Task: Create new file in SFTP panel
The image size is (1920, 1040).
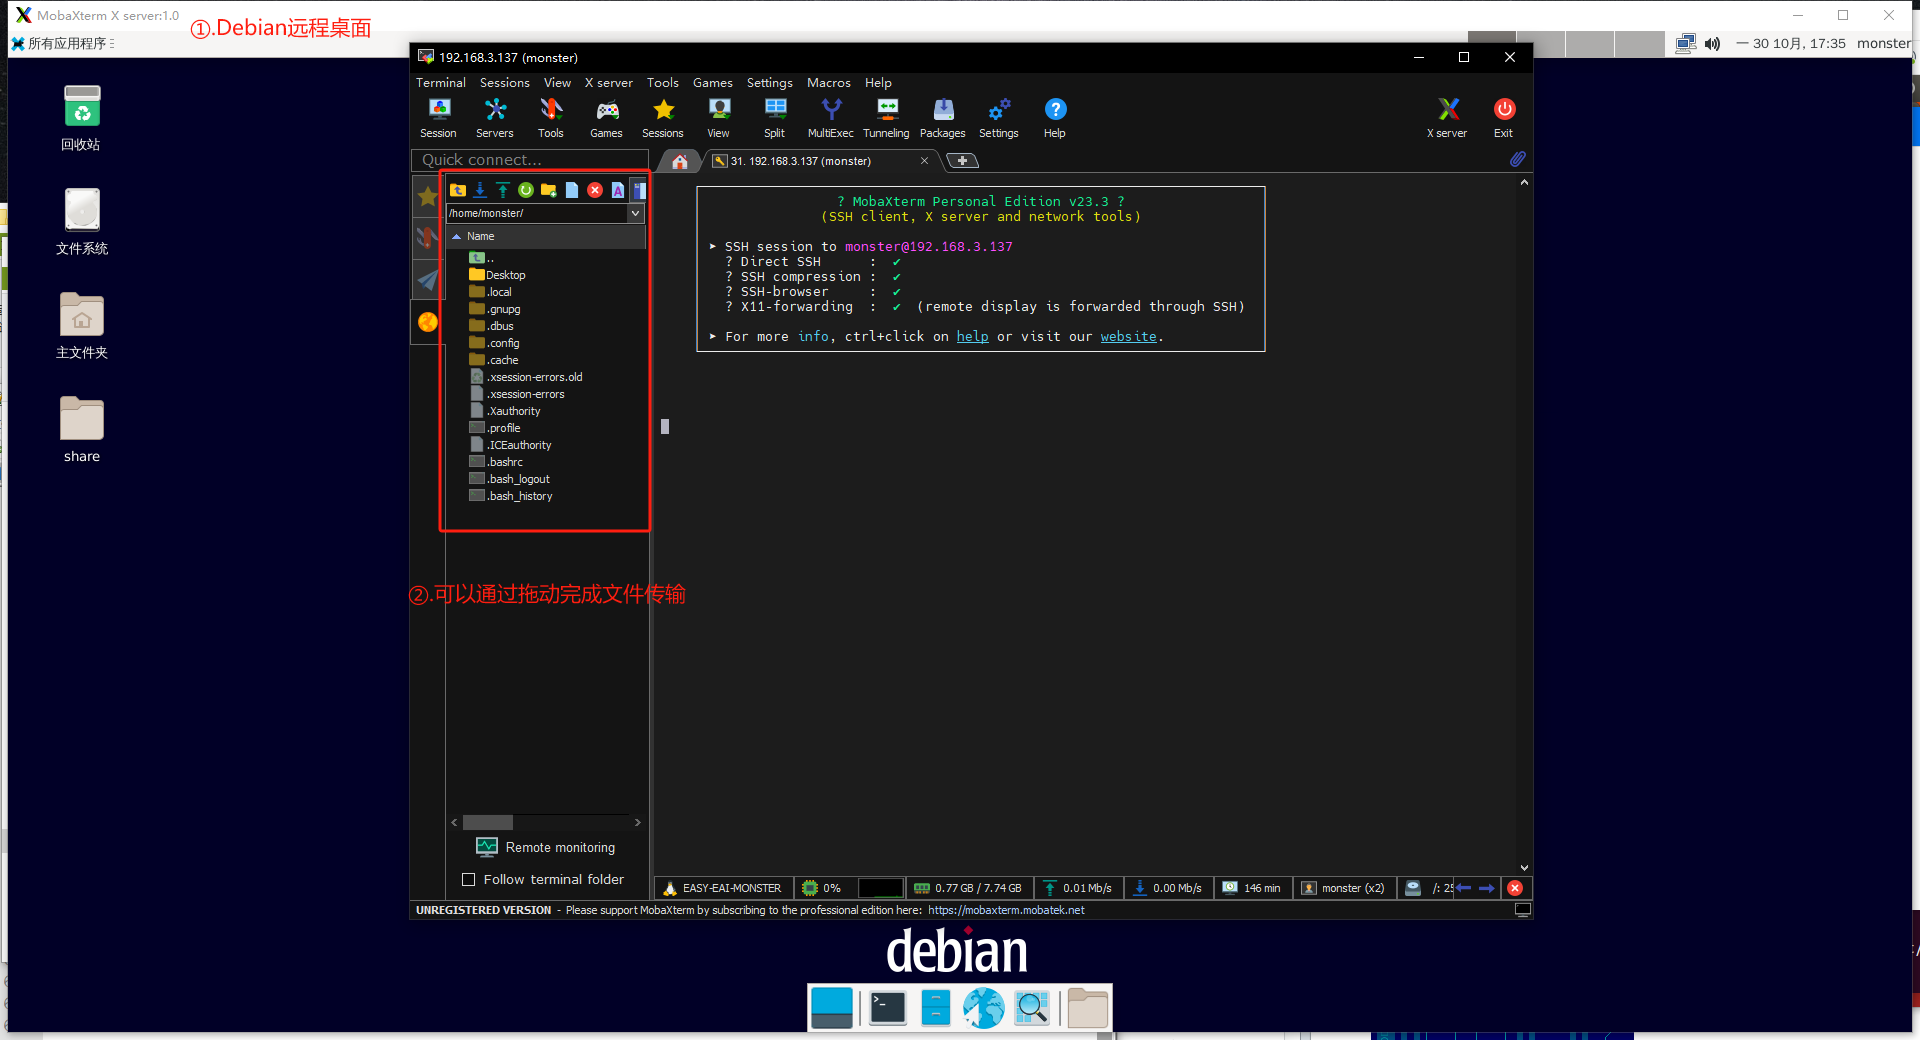Action: 572,190
